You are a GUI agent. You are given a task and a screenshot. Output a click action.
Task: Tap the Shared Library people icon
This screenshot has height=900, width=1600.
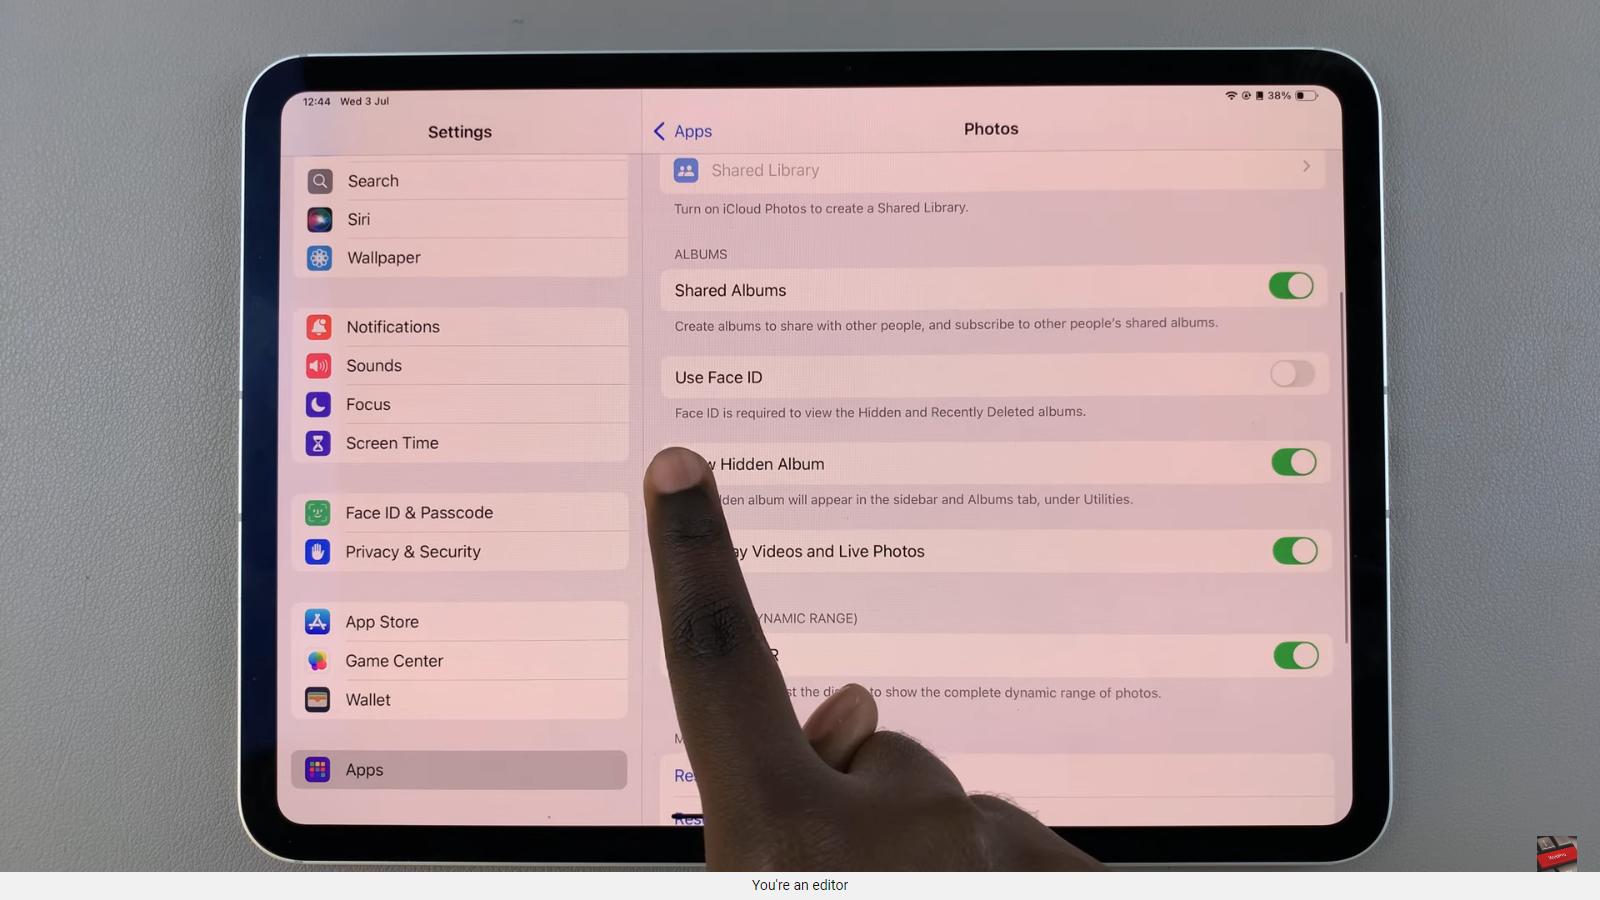(x=686, y=171)
